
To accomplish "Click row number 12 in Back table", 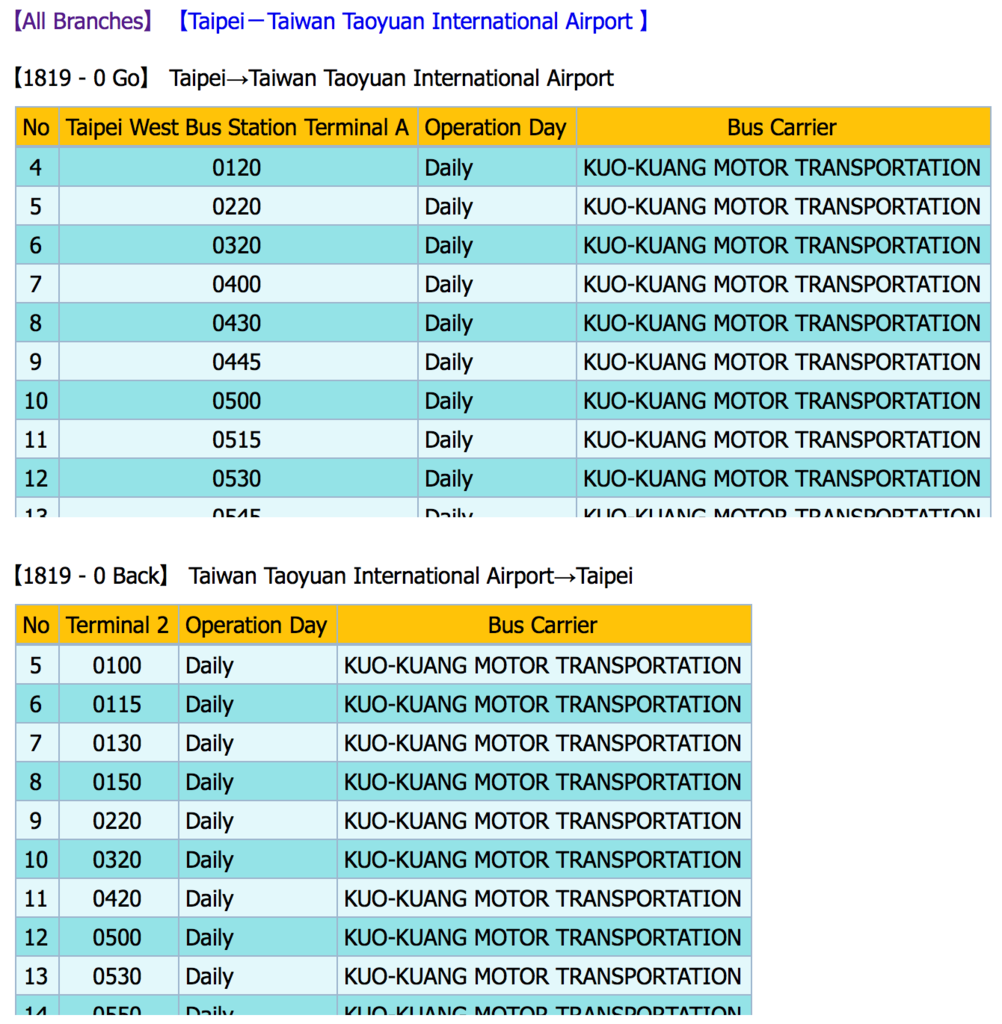I will pos(36,937).
